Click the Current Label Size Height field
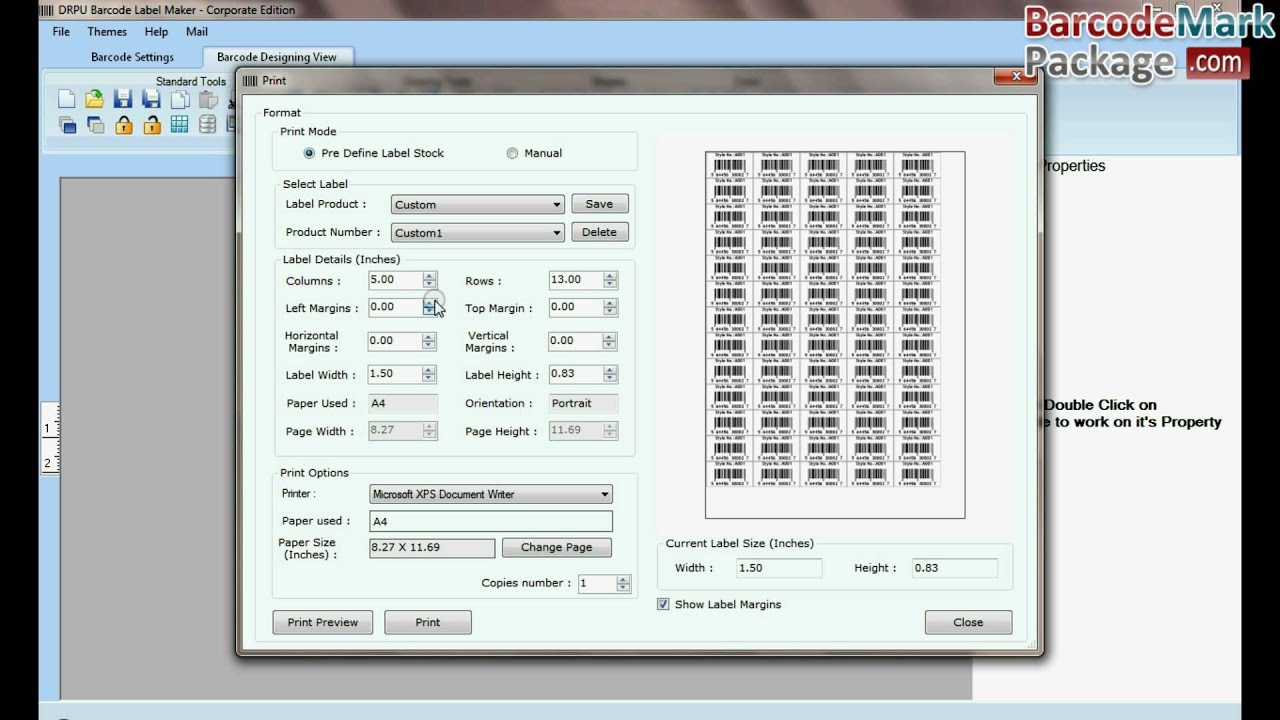 coord(954,568)
